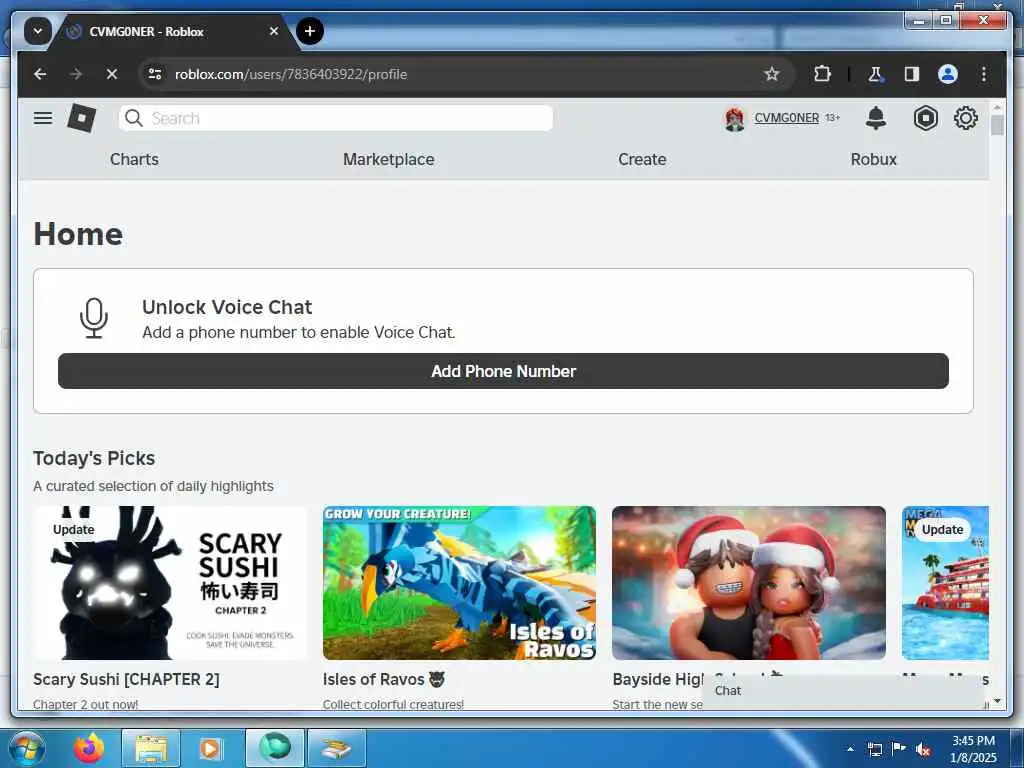Bookmark this page with star icon
Viewport: 1024px width, 768px height.
[772, 74]
